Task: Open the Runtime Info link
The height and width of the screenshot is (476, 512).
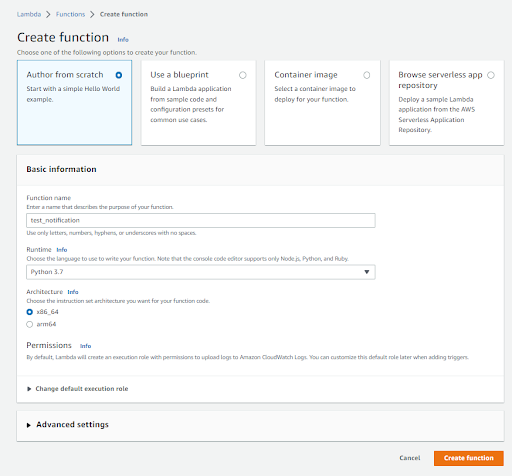Action: coord(62,250)
